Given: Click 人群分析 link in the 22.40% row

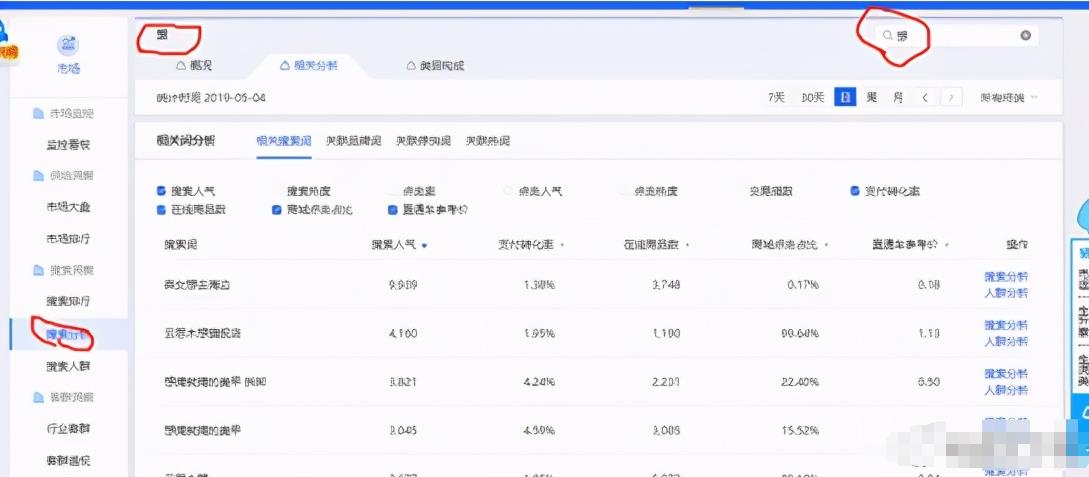Looking at the screenshot, I should point(1006,390).
